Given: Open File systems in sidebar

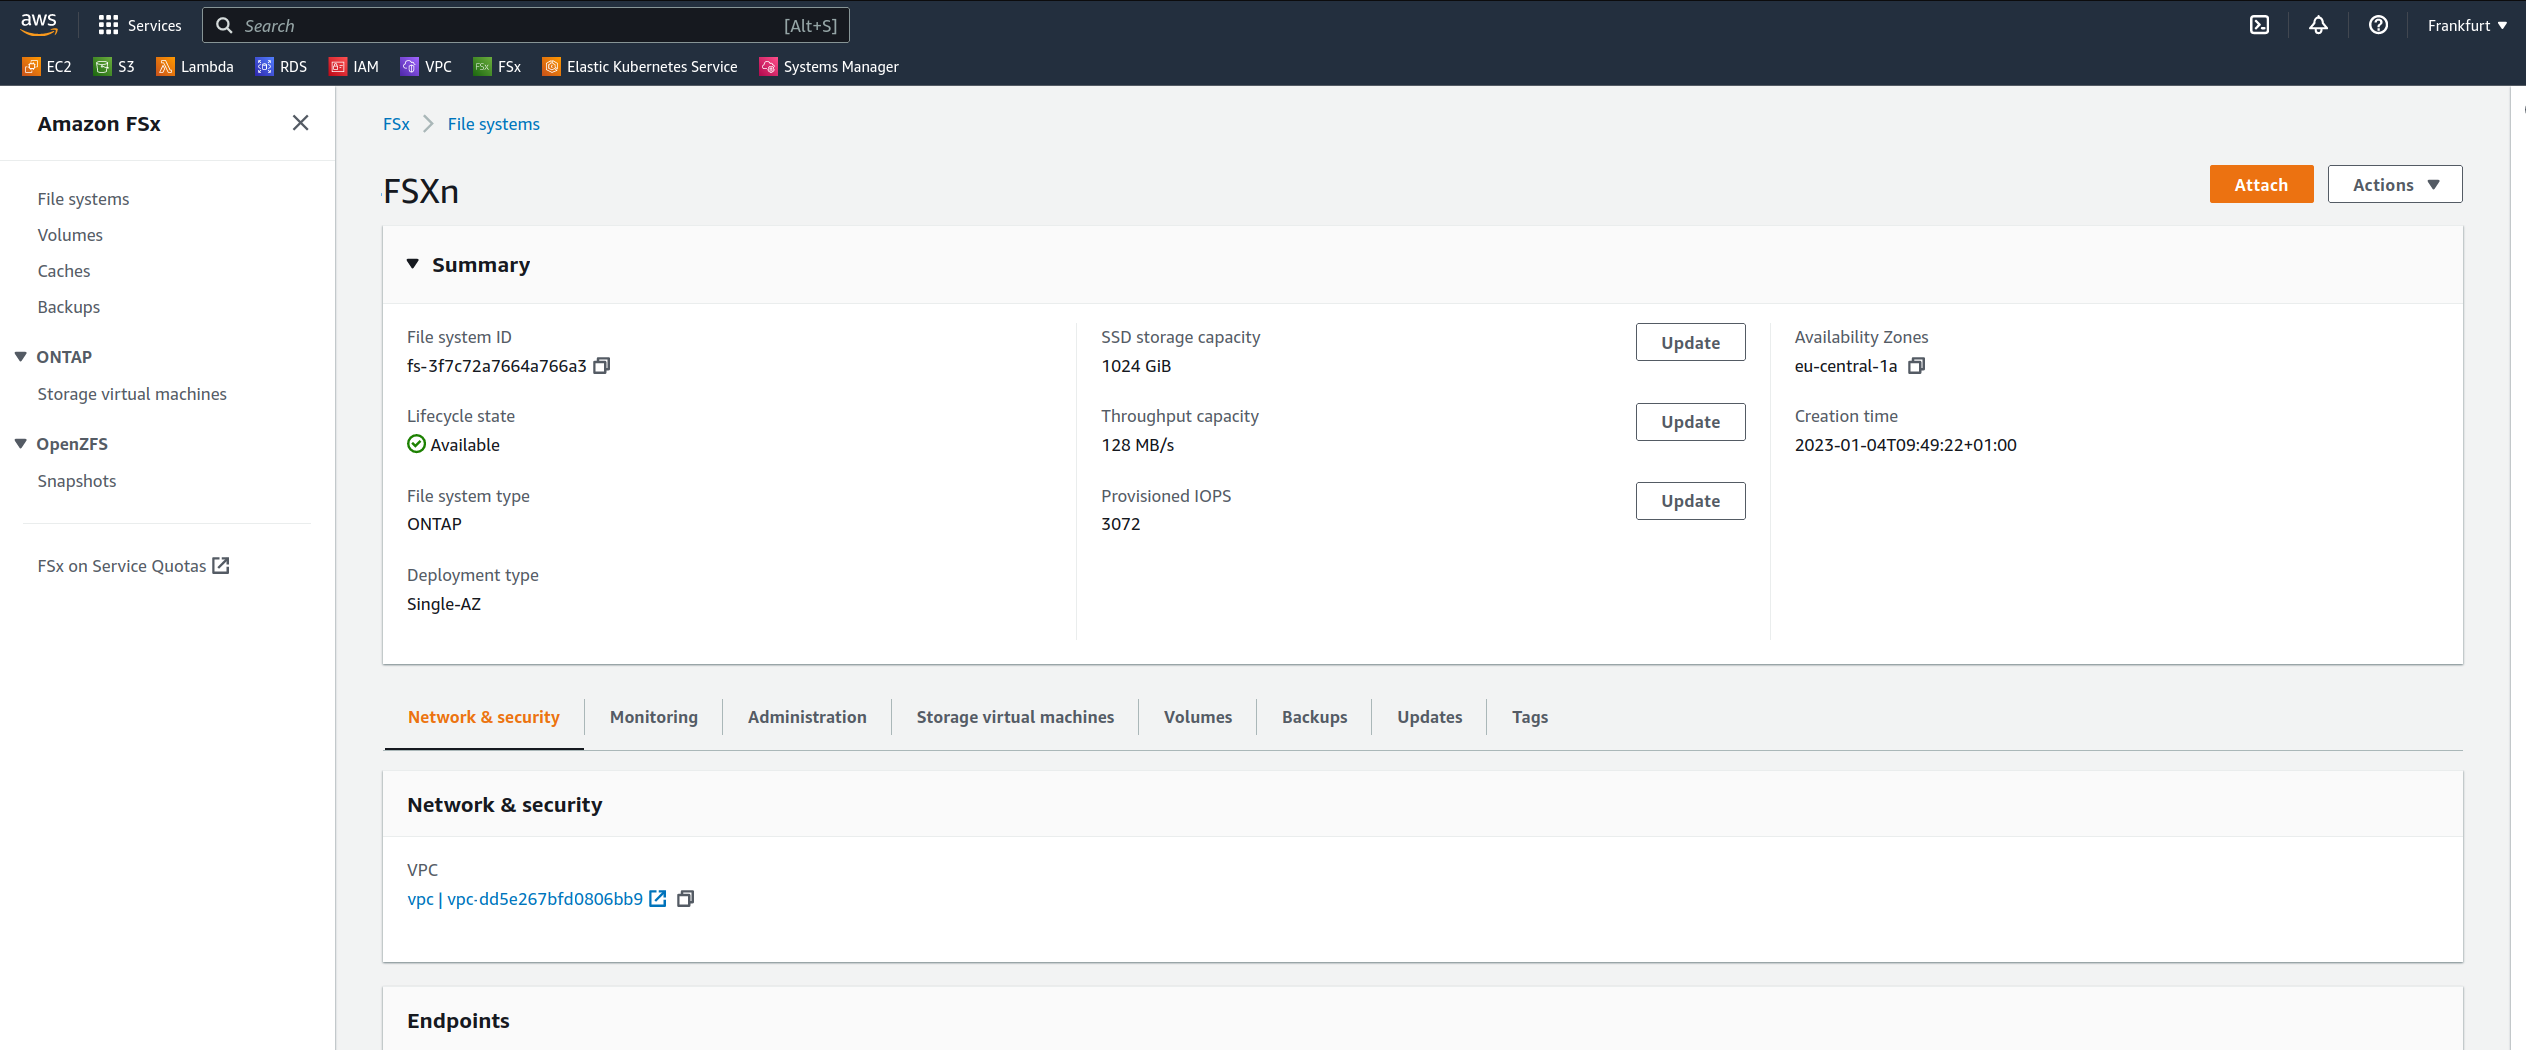Looking at the screenshot, I should click(x=84, y=199).
